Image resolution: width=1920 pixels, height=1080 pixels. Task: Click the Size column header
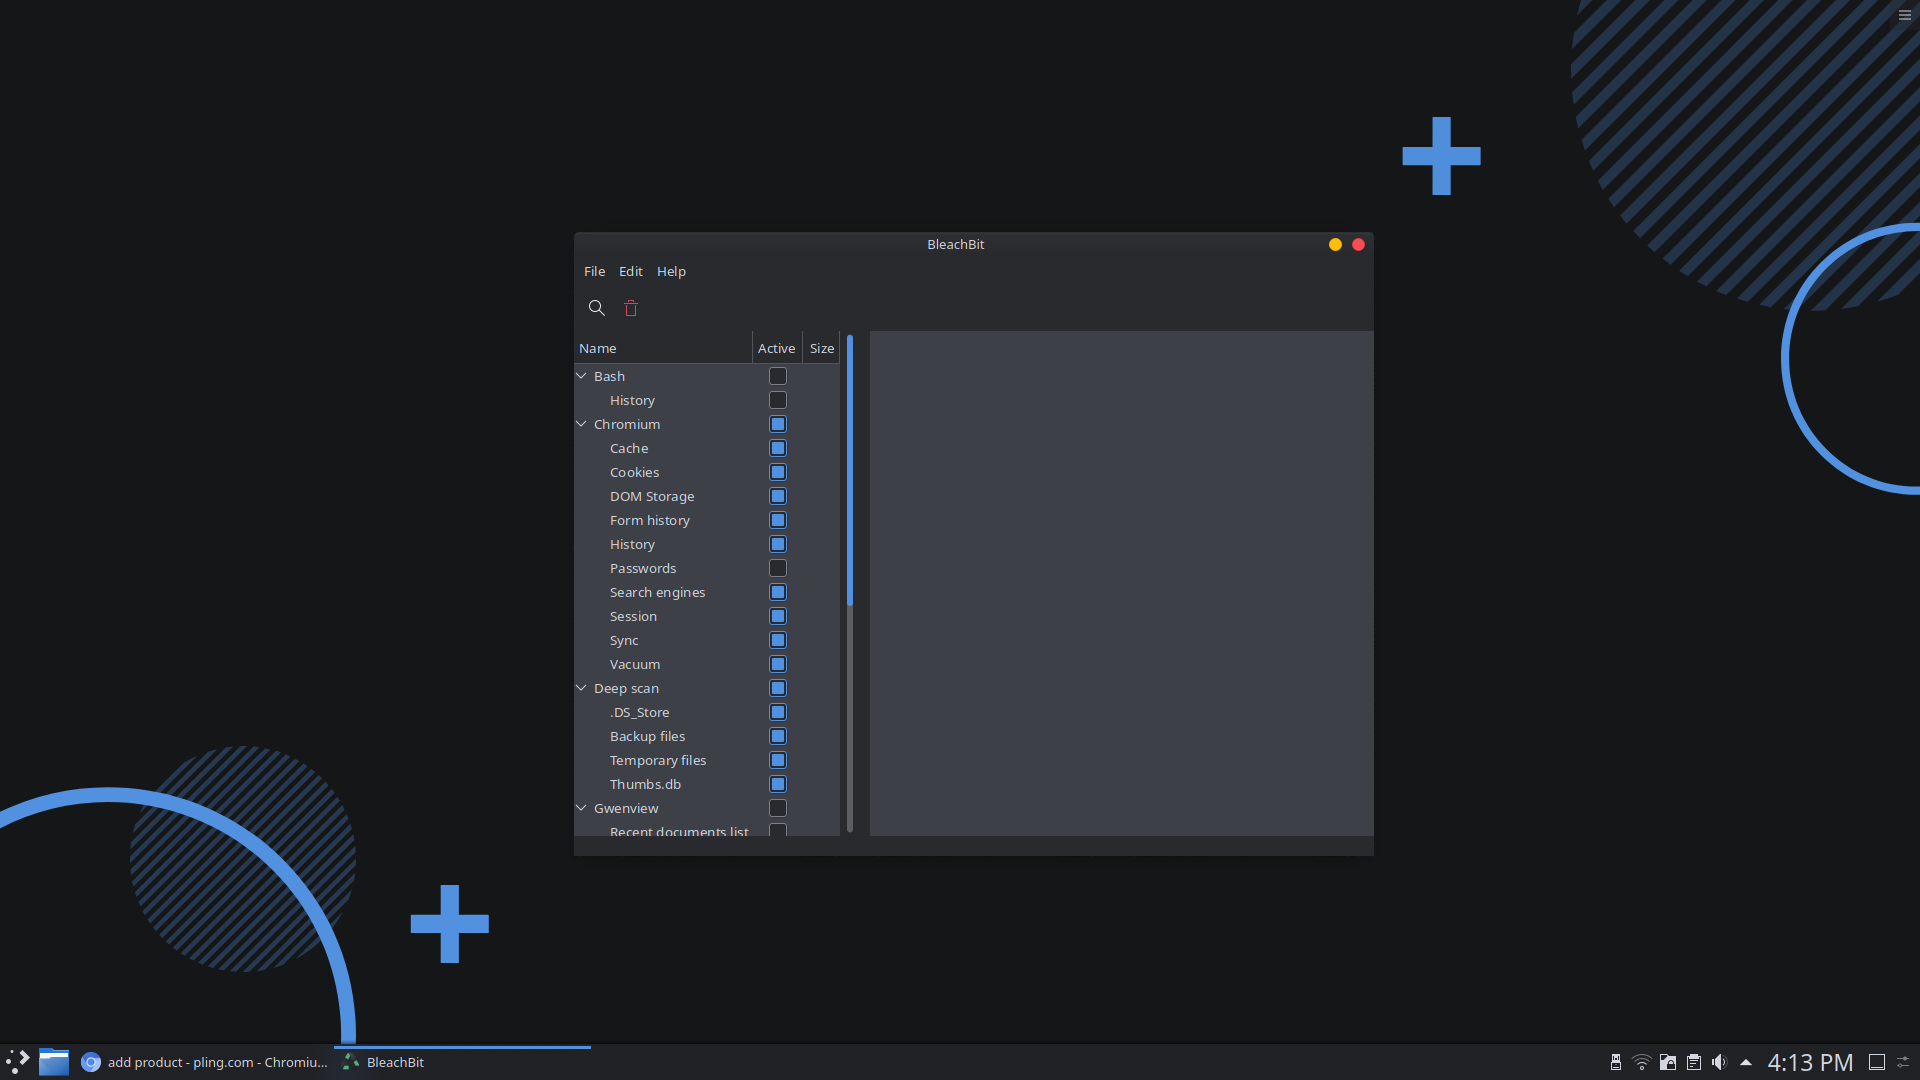[x=822, y=348]
